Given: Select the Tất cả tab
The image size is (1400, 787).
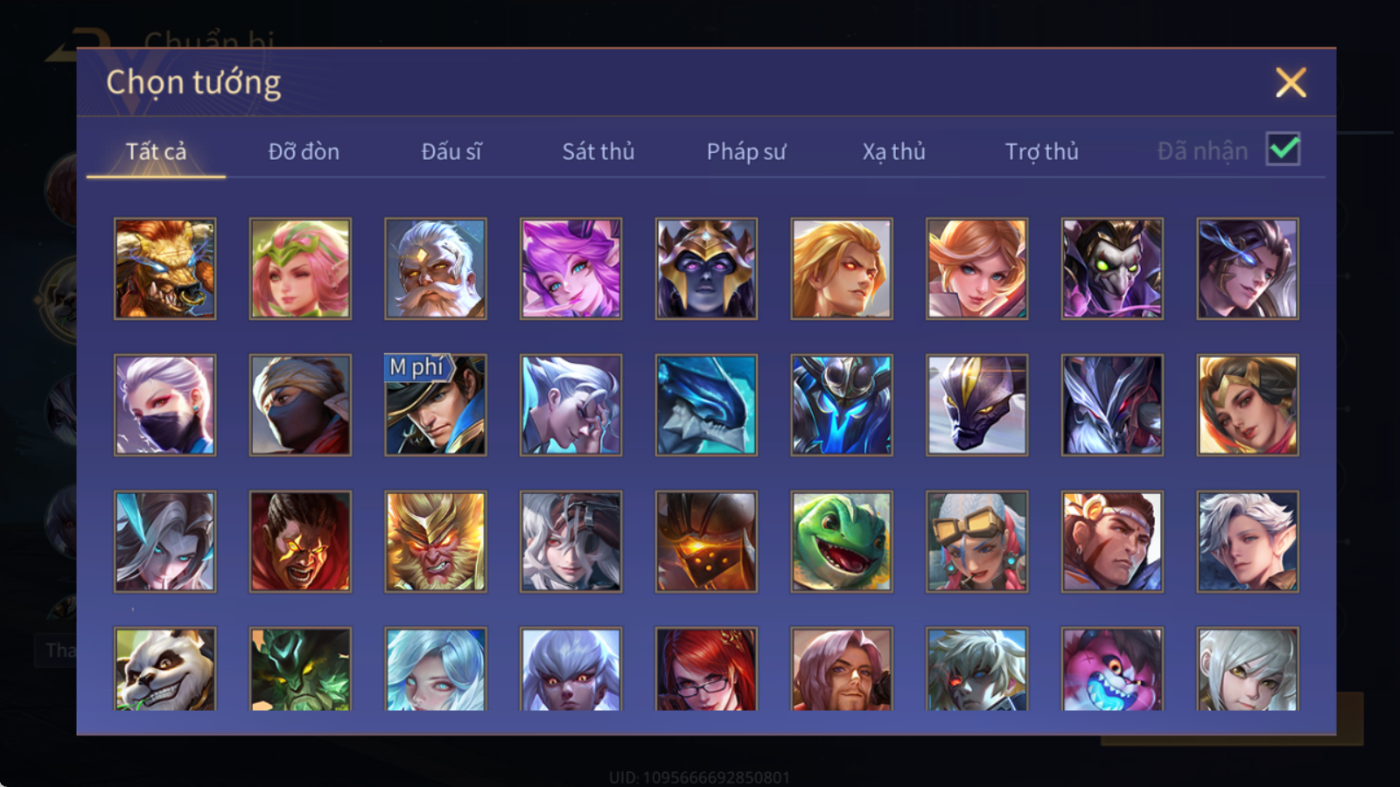Looking at the screenshot, I should (x=156, y=151).
